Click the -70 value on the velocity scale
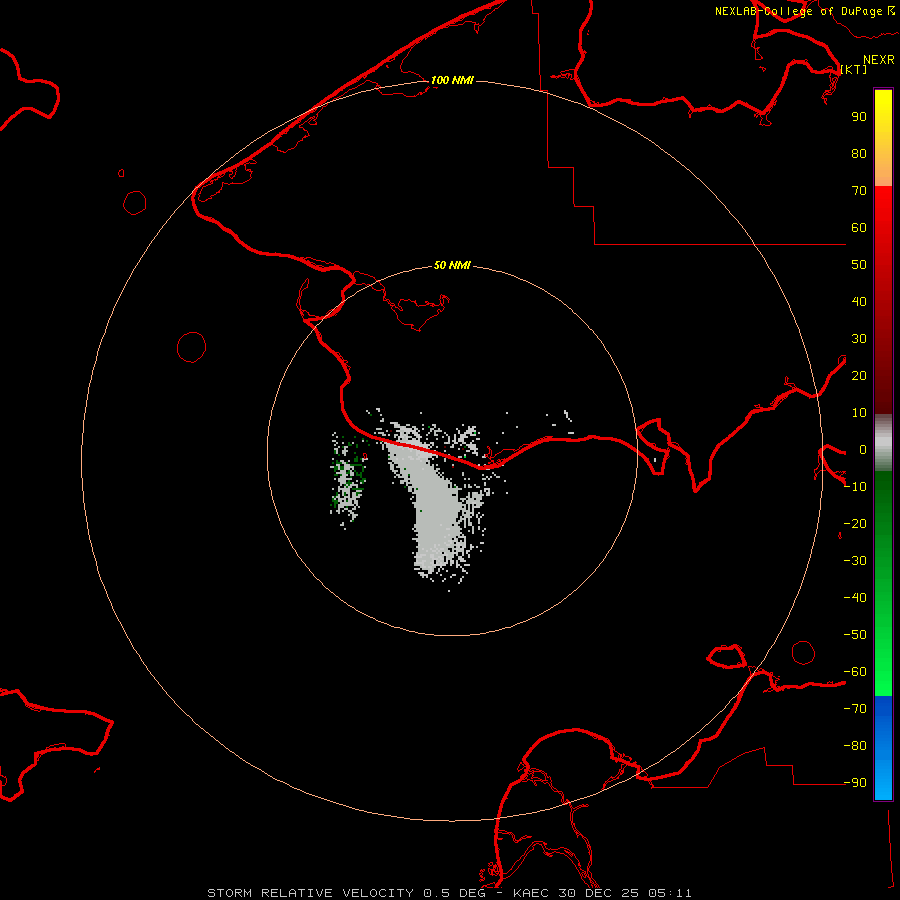Viewport: 900px width, 900px height. 855,709
